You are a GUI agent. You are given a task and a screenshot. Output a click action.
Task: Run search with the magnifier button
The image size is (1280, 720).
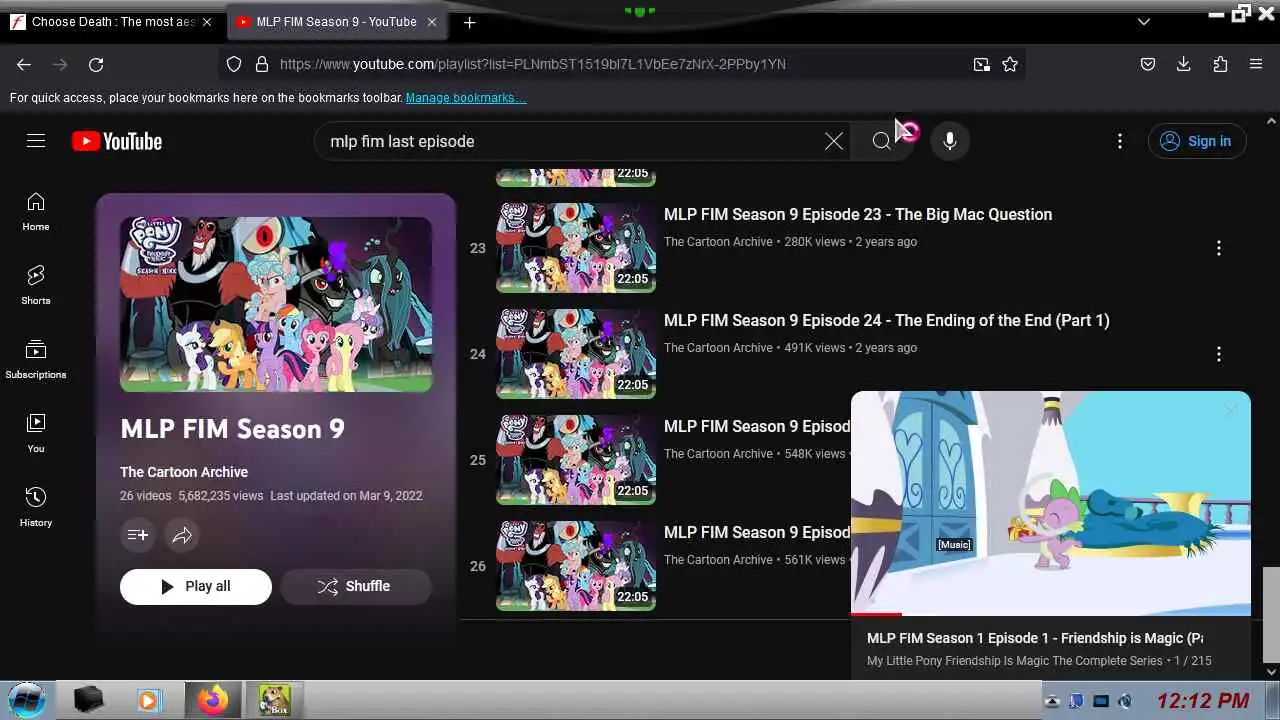(x=881, y=141)
